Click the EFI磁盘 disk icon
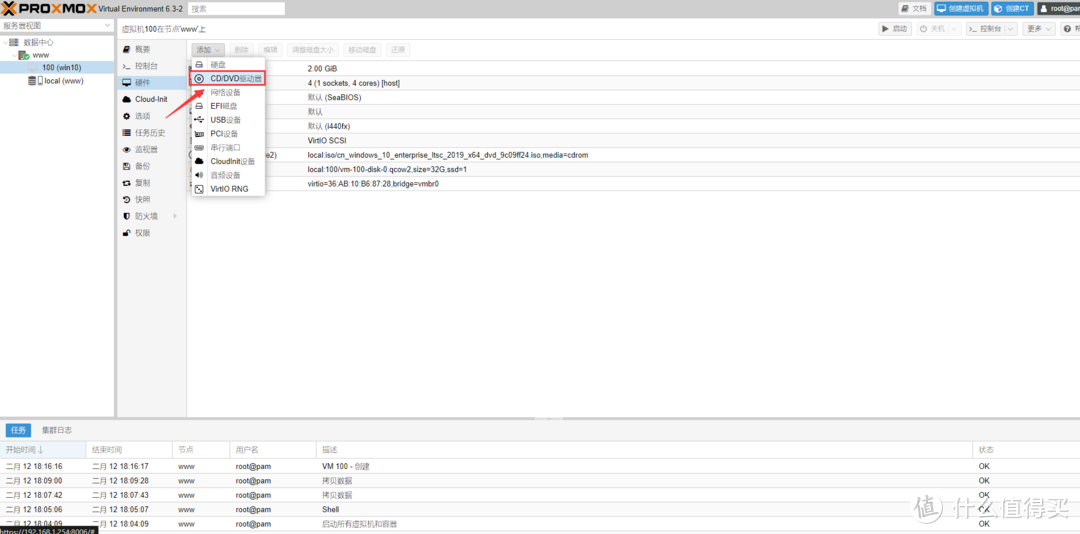The height and width of the screenshot is (534, 1080). point(199,106)
